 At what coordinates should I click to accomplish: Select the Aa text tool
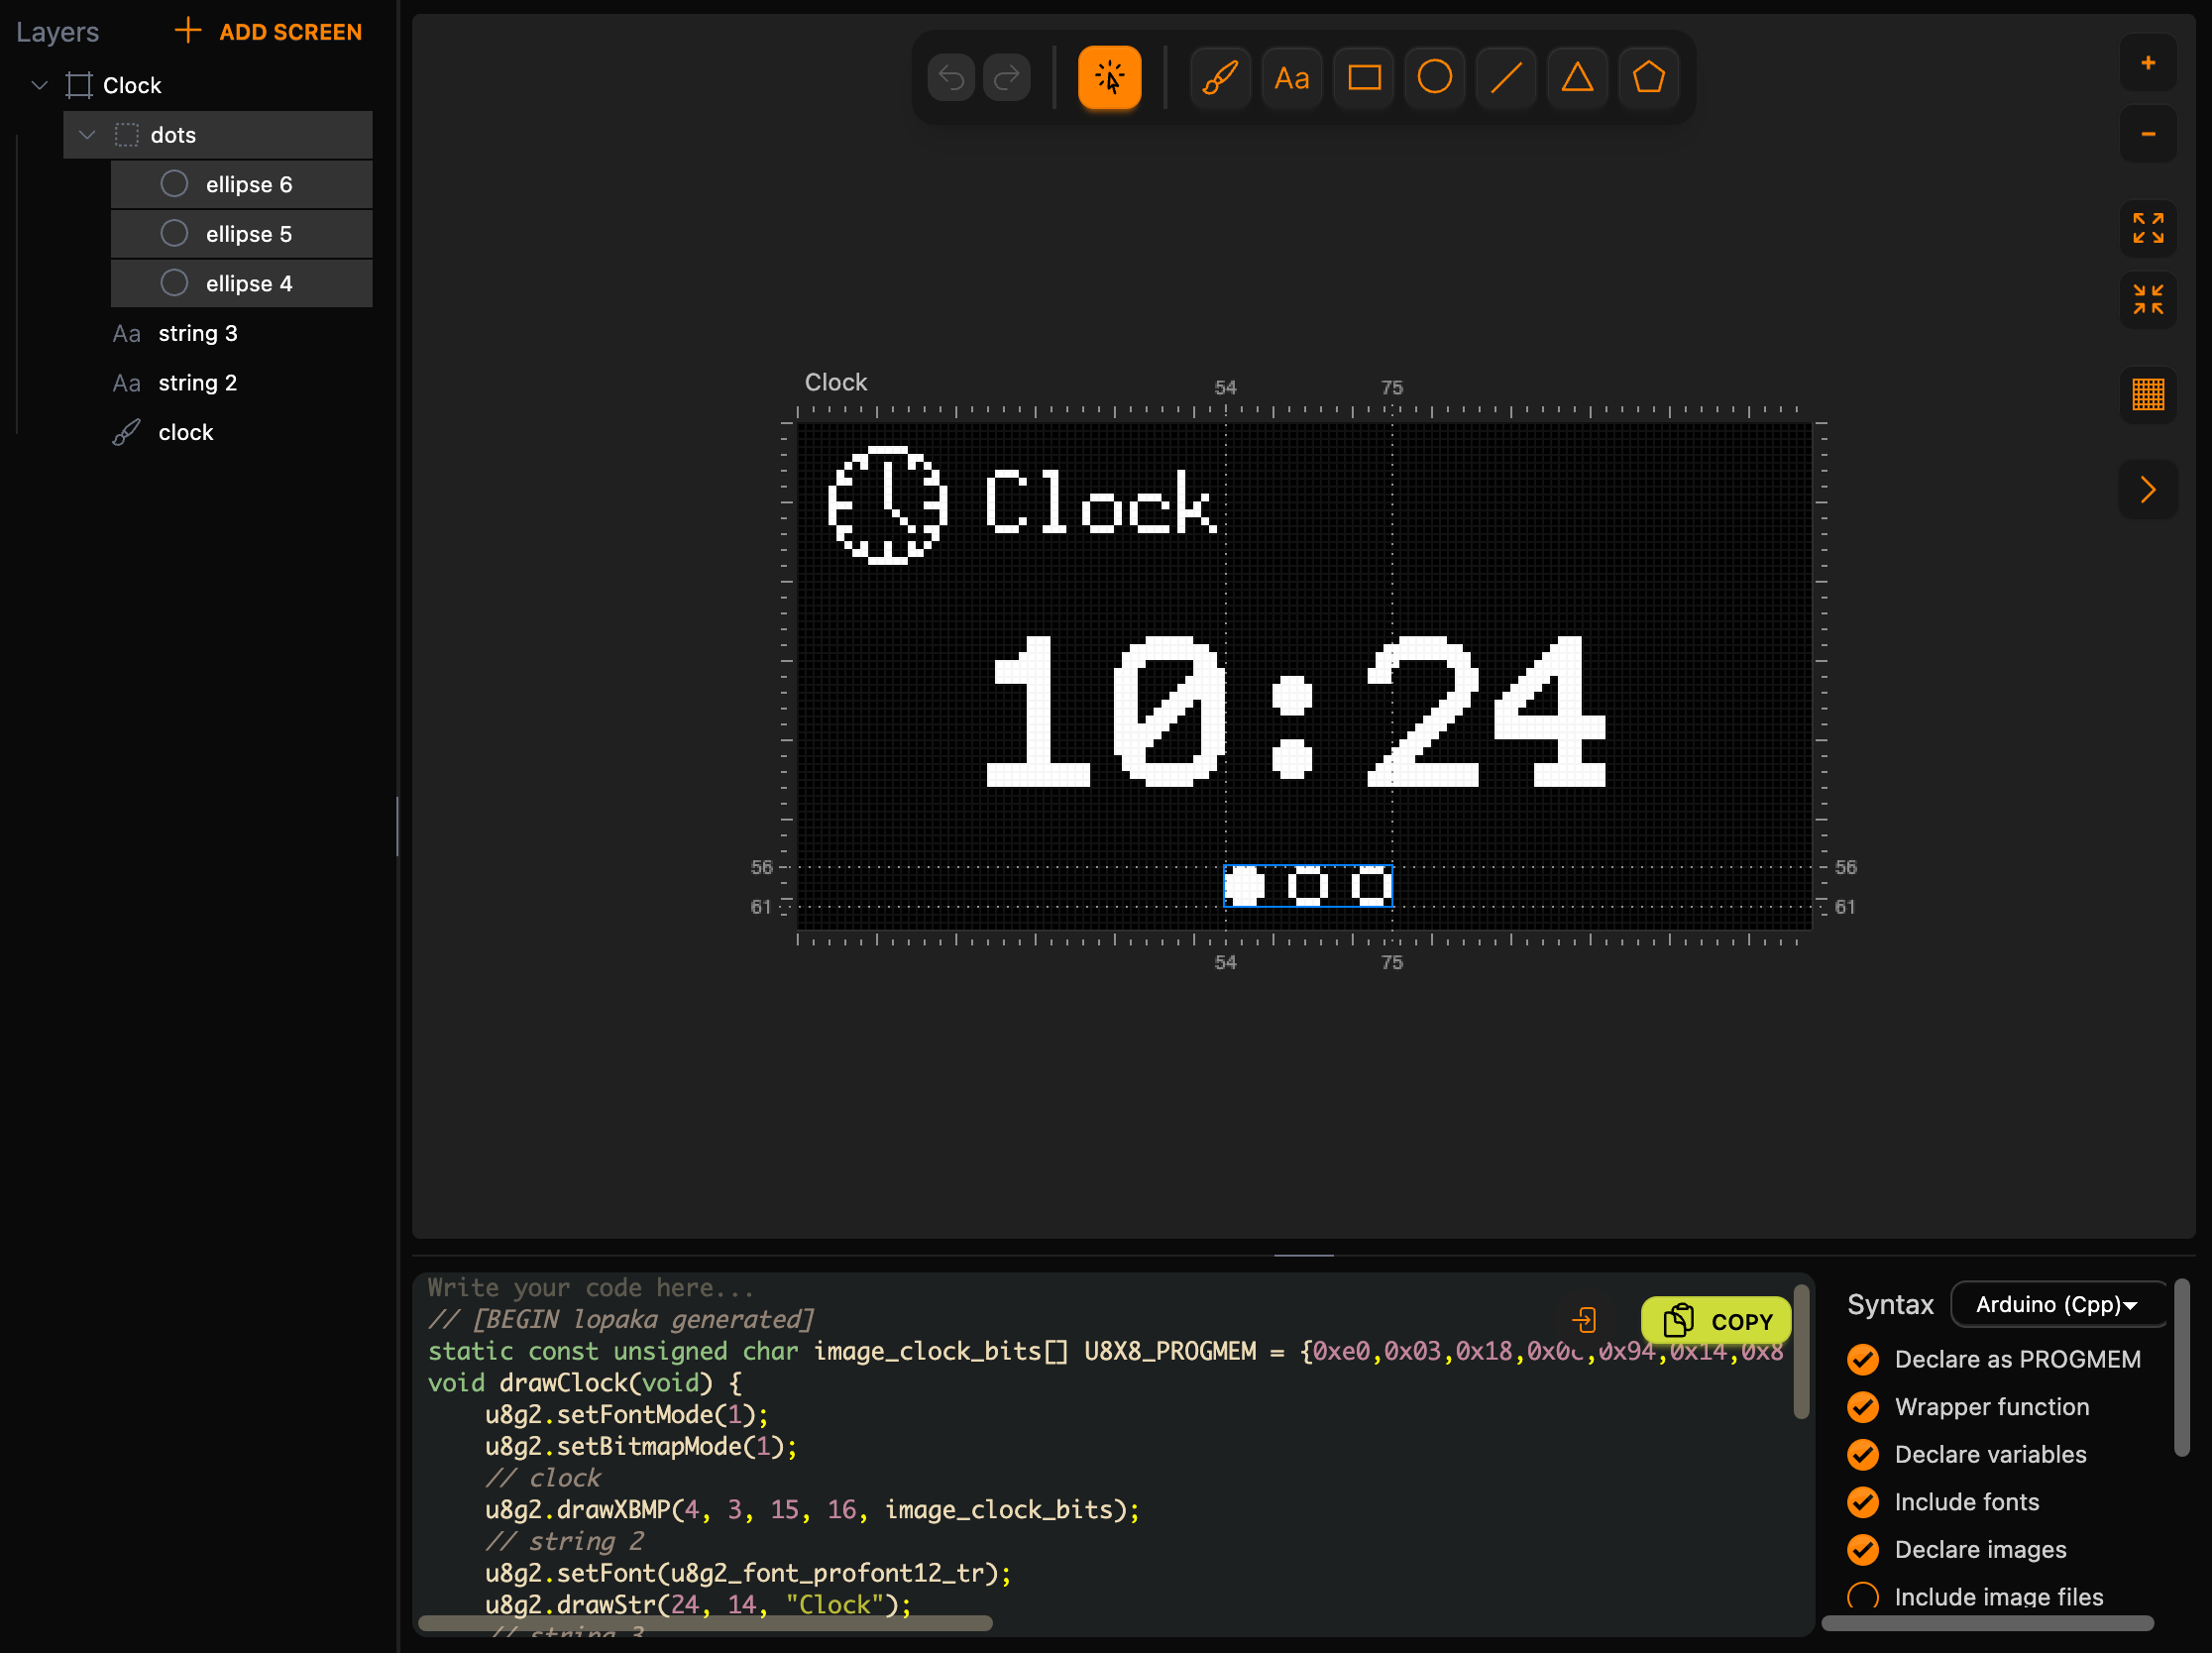[1291, 77]
